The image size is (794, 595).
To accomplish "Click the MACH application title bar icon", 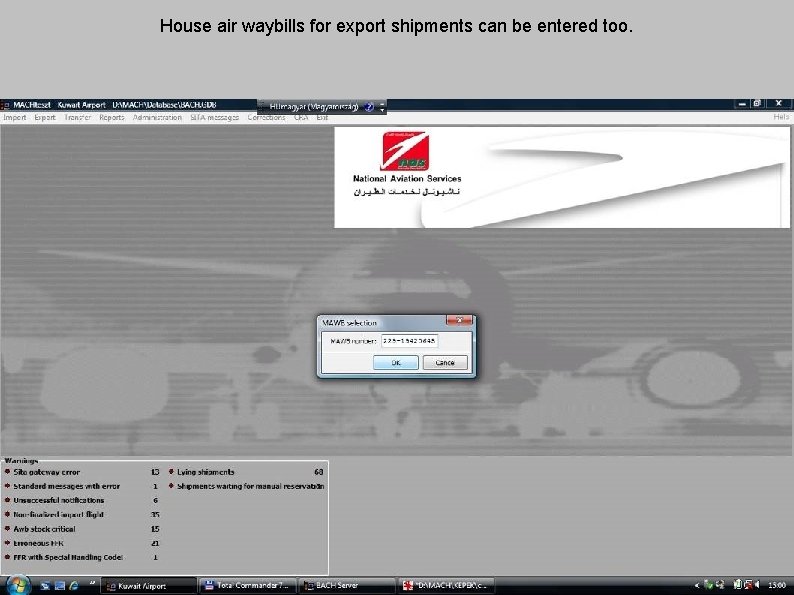I will tap(6, 105).
